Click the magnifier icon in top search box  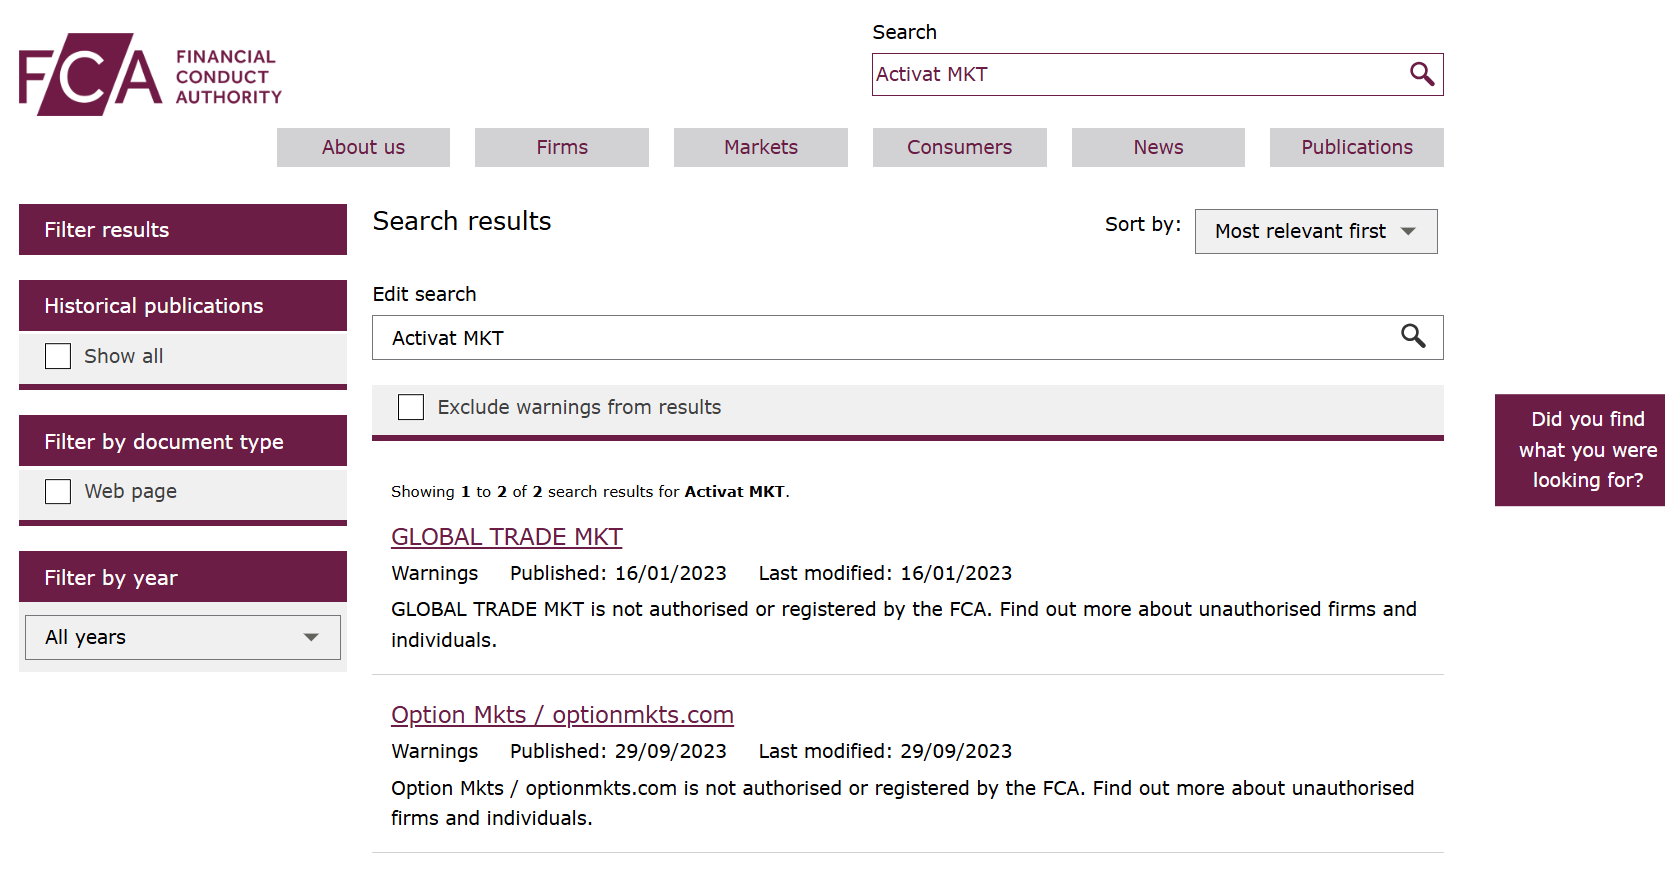pos(1422,74)
